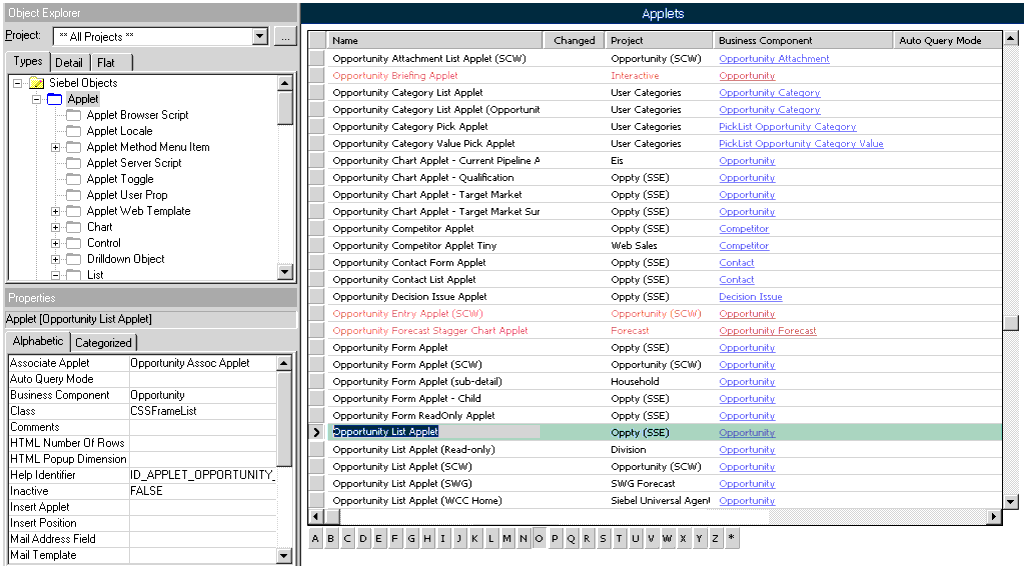Switch to the Flat tab
Viewport: 1024px width, 570px height.
(106, 63)
